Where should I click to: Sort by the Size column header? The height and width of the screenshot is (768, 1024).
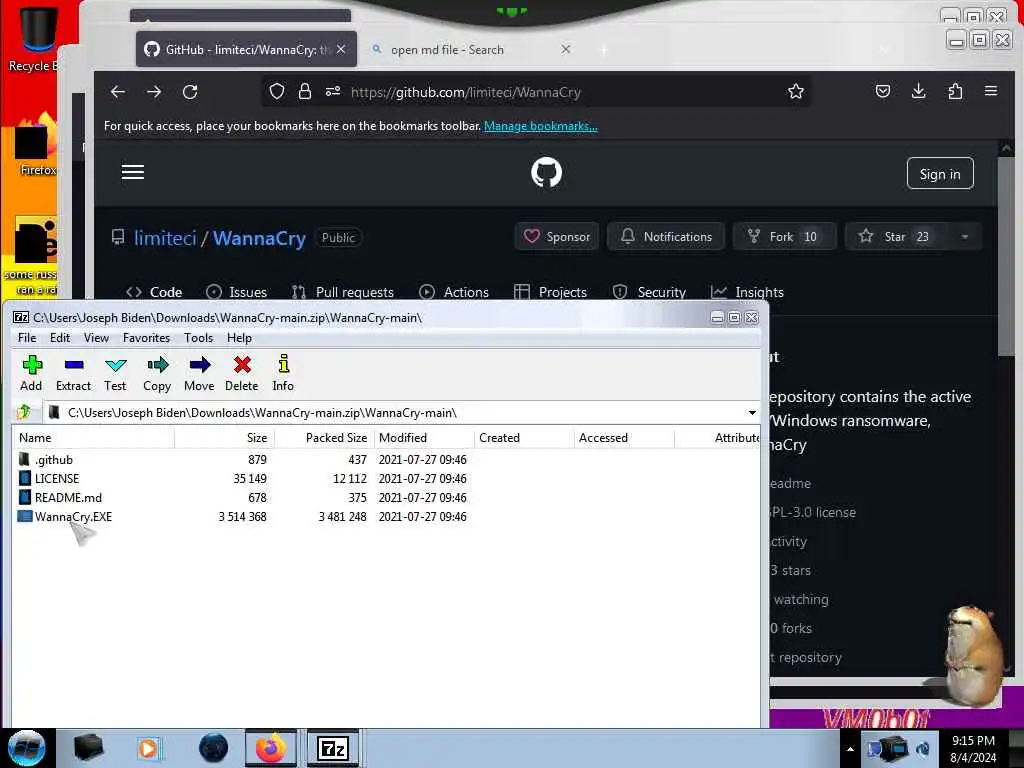[x=224, y=438]
